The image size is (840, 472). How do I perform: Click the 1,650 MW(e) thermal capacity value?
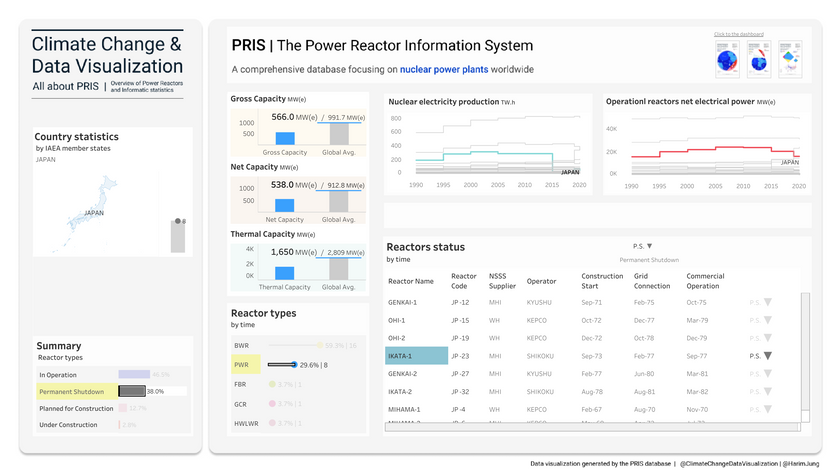tap(294, 252)
